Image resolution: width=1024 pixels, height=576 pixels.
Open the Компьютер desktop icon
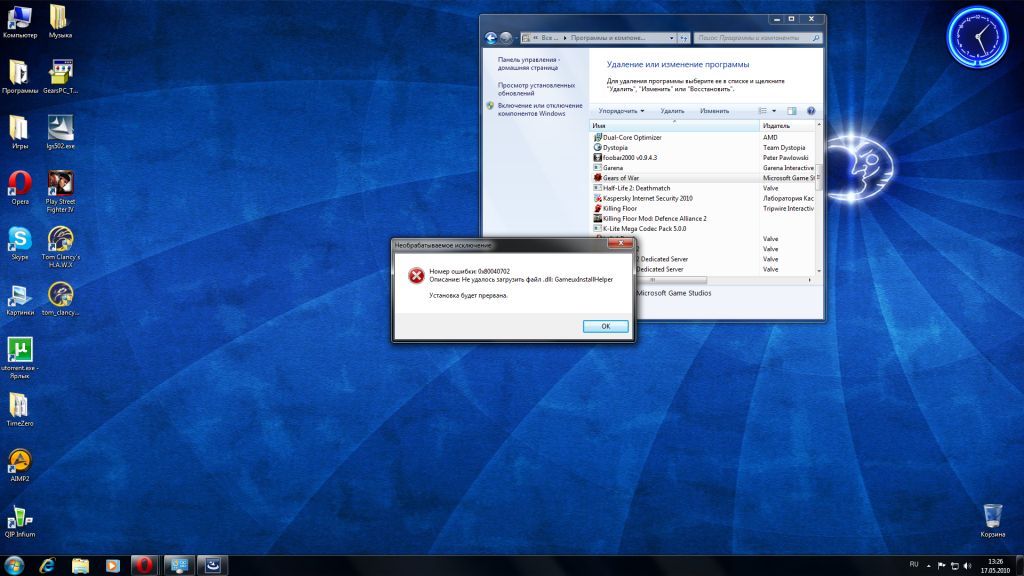click(x=20, y=22)
